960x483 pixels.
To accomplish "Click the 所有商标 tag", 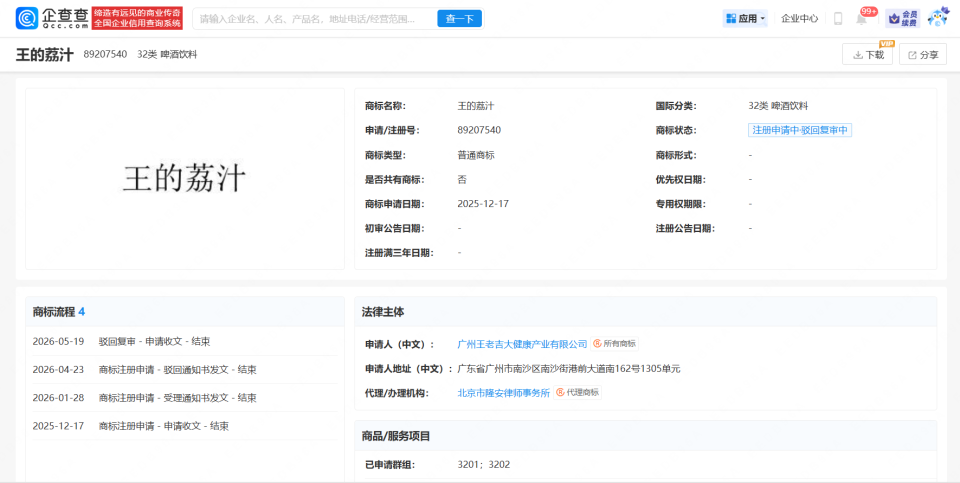I will 615,344.
